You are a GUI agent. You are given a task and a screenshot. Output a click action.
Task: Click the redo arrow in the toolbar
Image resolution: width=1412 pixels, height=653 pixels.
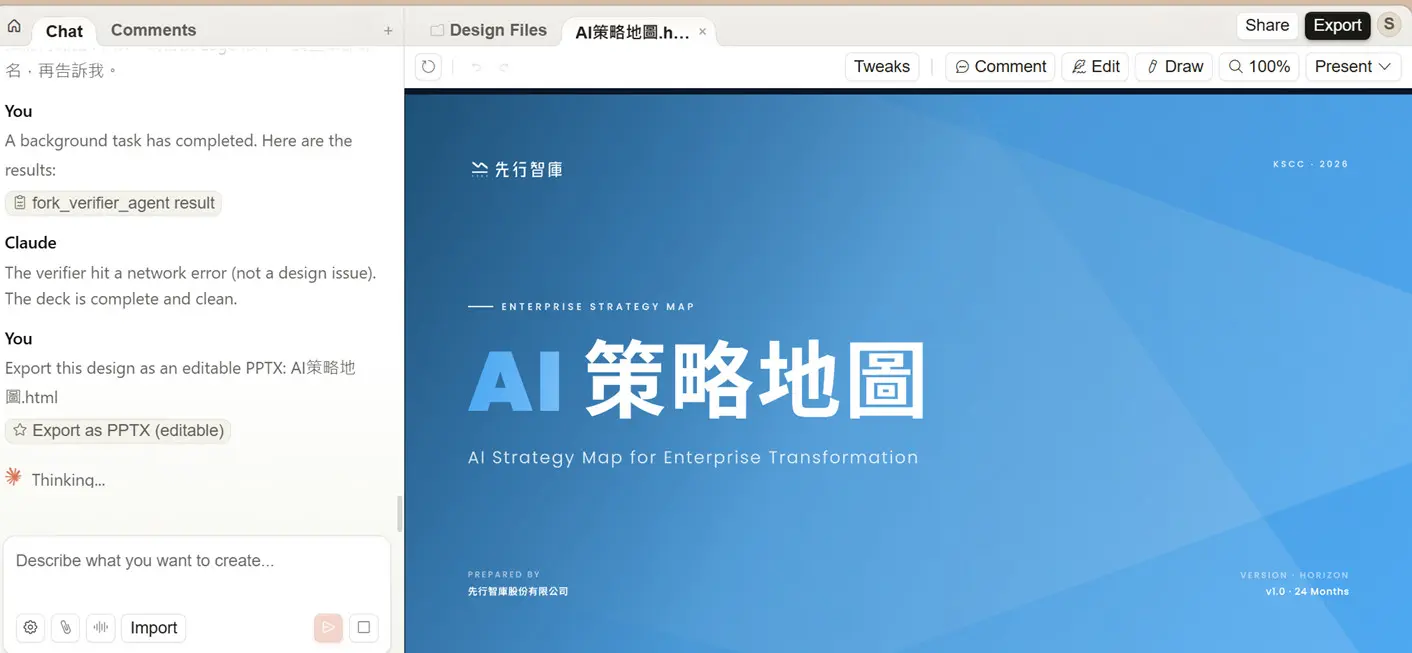point(504,67)
